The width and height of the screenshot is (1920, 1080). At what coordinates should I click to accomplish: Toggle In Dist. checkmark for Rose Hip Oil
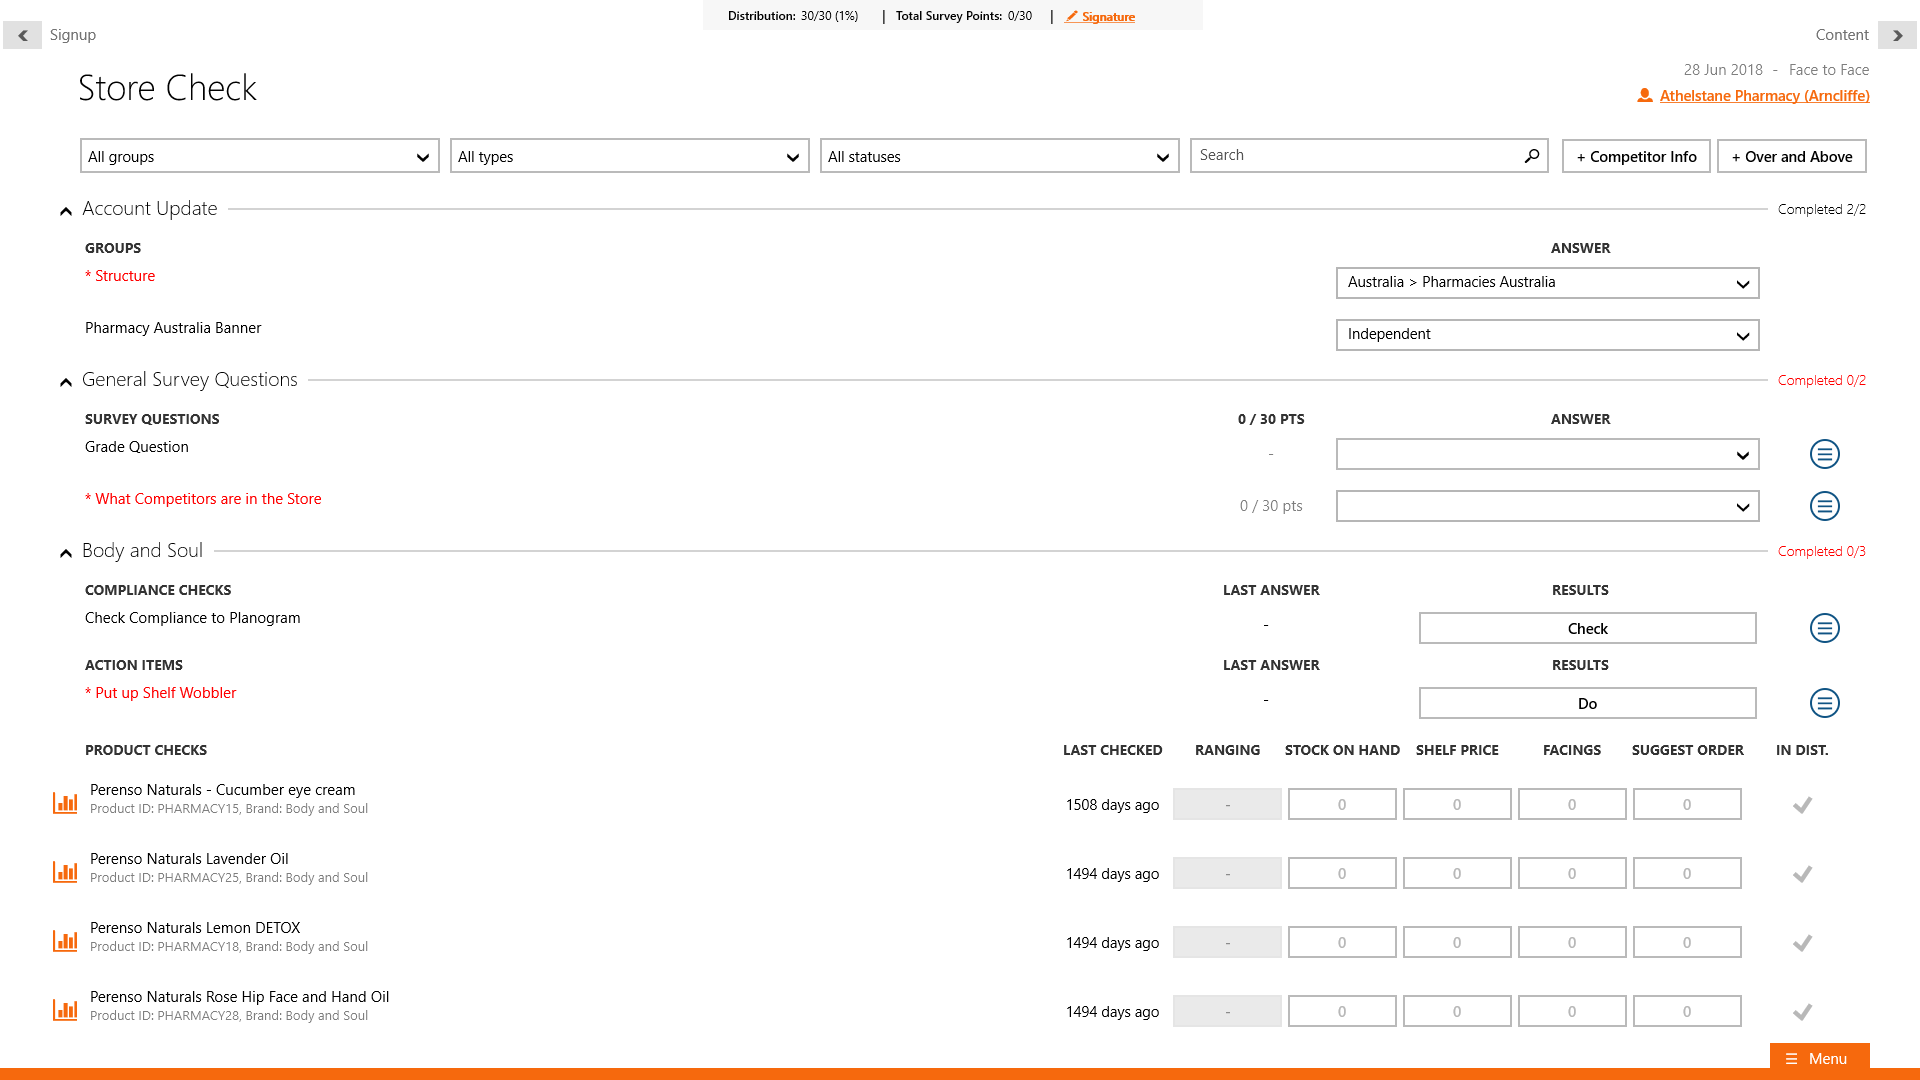(x=1802, y=1012)
